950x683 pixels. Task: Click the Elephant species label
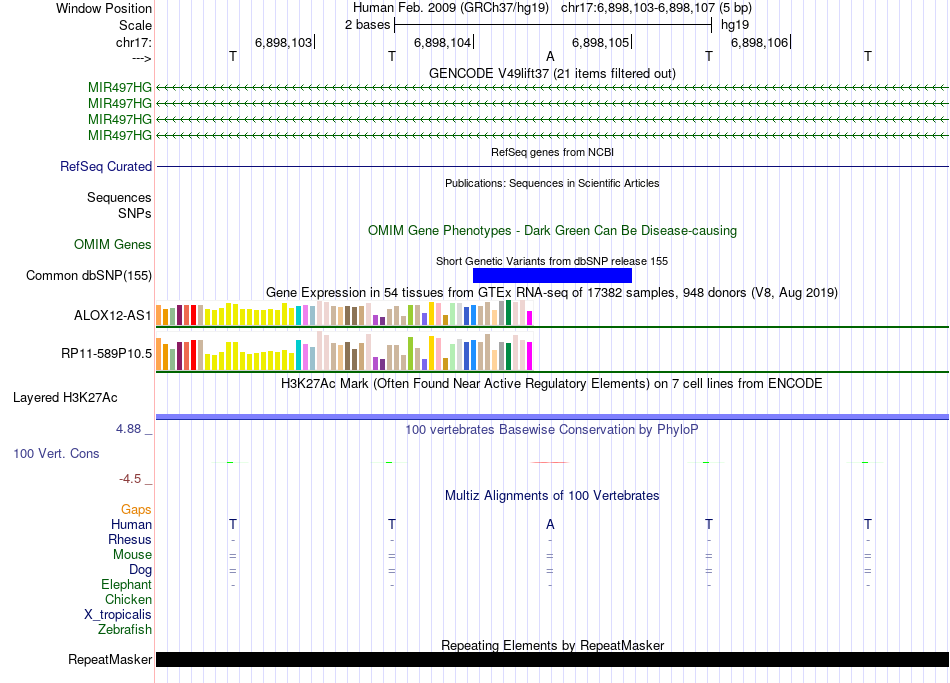pyautogui.click(x=126, y=584)
